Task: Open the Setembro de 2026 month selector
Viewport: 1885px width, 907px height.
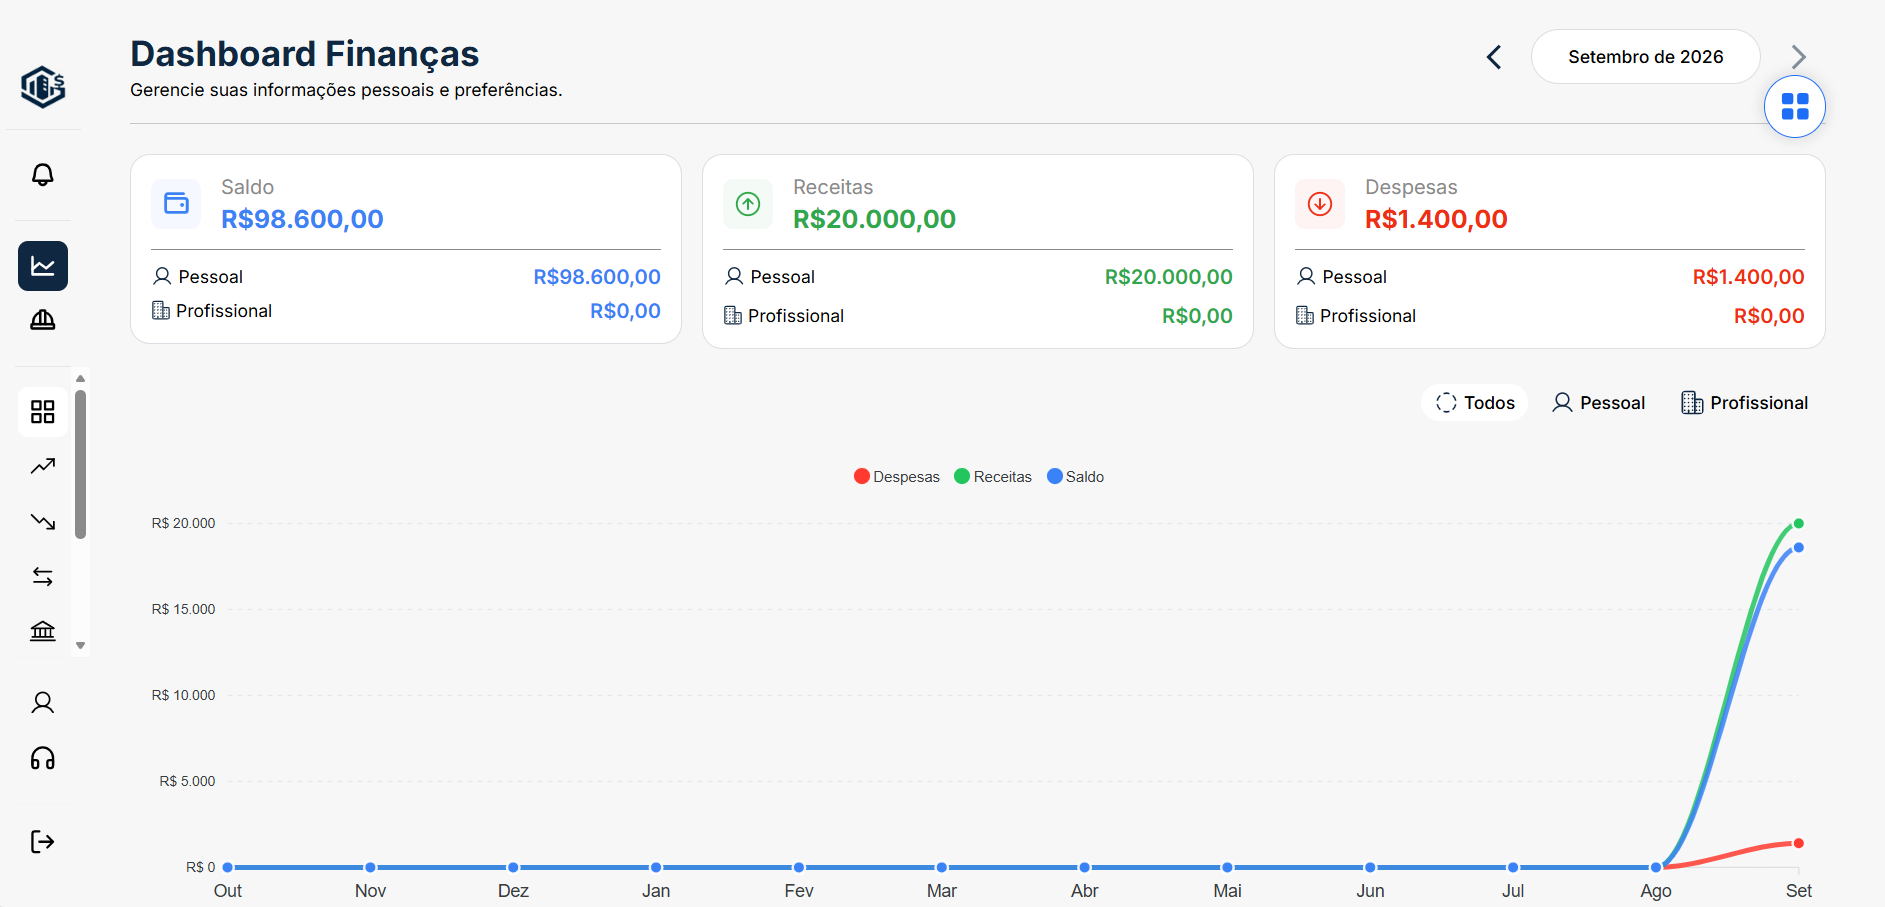Action: click(x=1646, y=57)
